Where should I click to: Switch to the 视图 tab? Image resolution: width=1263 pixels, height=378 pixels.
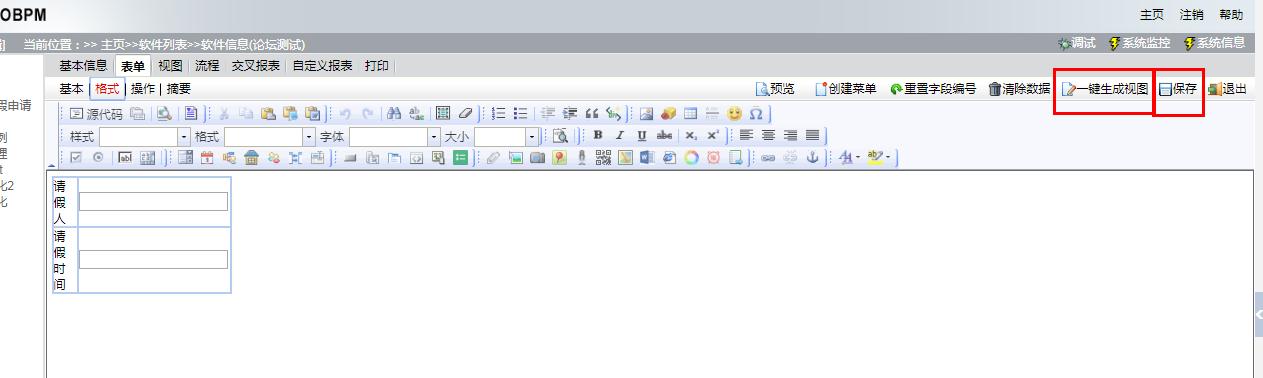[x=171, y=66]
